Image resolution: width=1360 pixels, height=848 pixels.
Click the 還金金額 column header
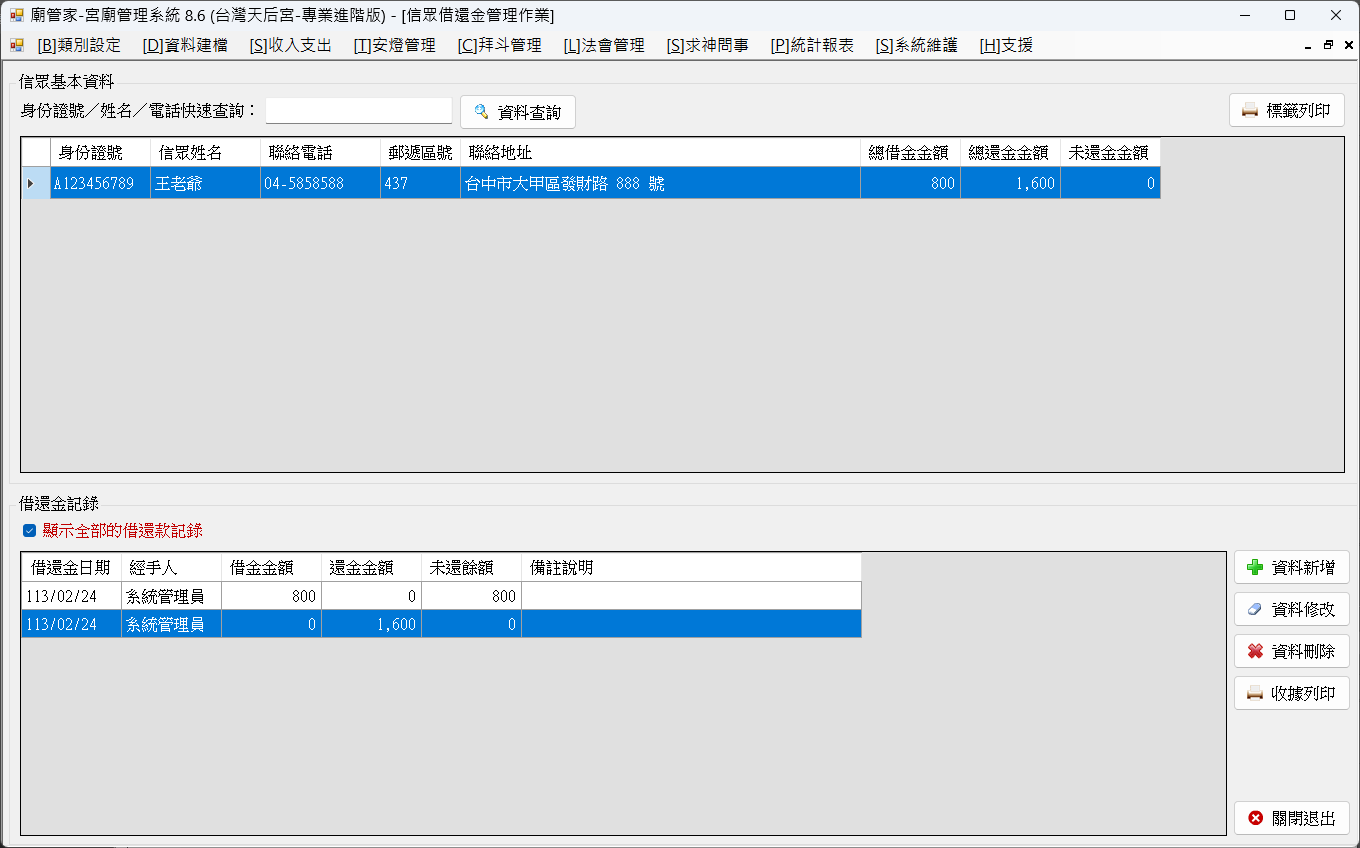tap(371, 567)
